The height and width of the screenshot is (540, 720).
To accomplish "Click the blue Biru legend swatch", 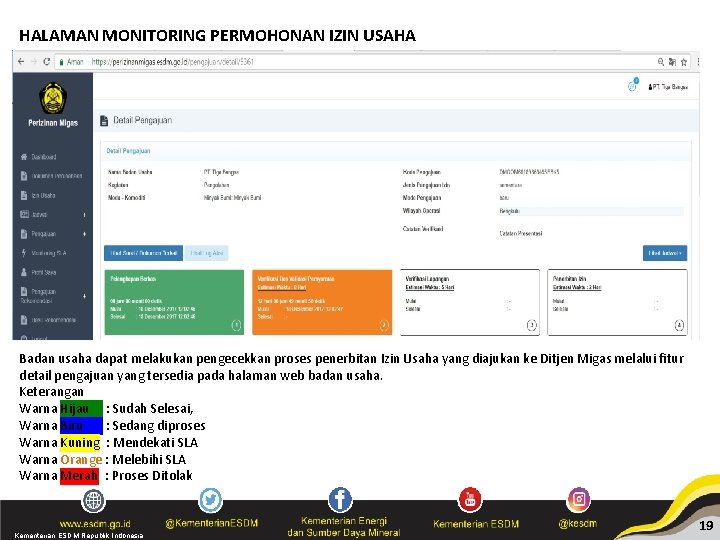I will pos(81,426).
